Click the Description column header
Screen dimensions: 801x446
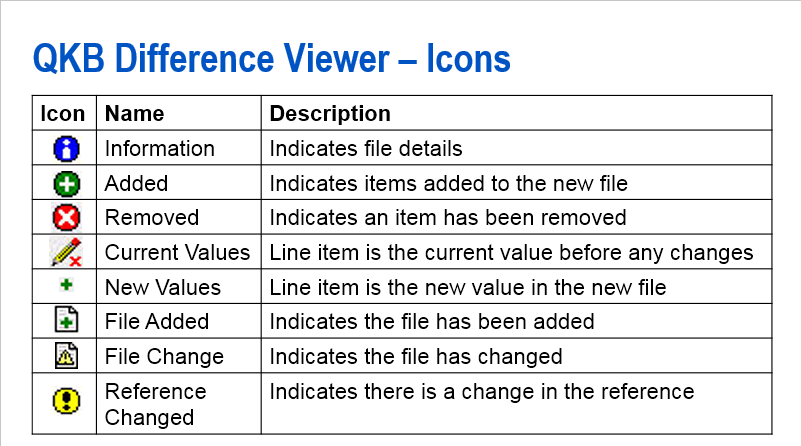click(330, 113)
